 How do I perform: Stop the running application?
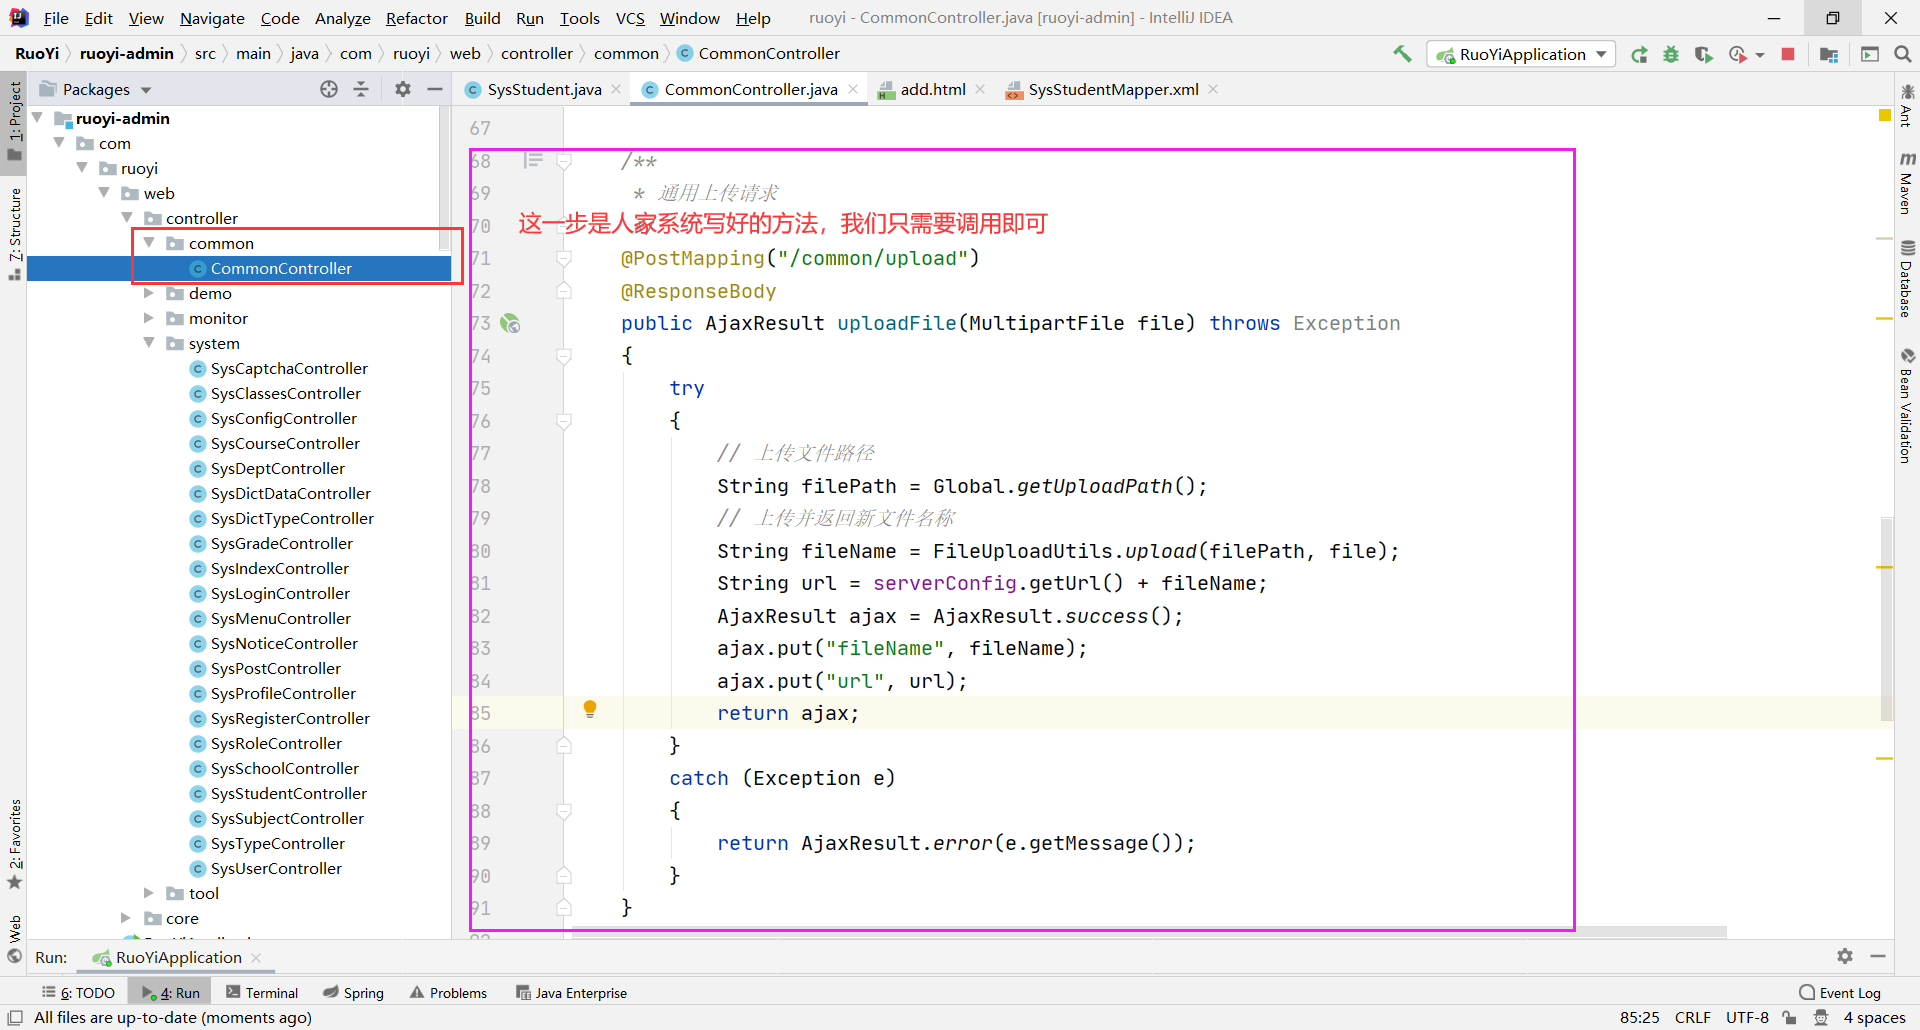(x=1788, y=54)
